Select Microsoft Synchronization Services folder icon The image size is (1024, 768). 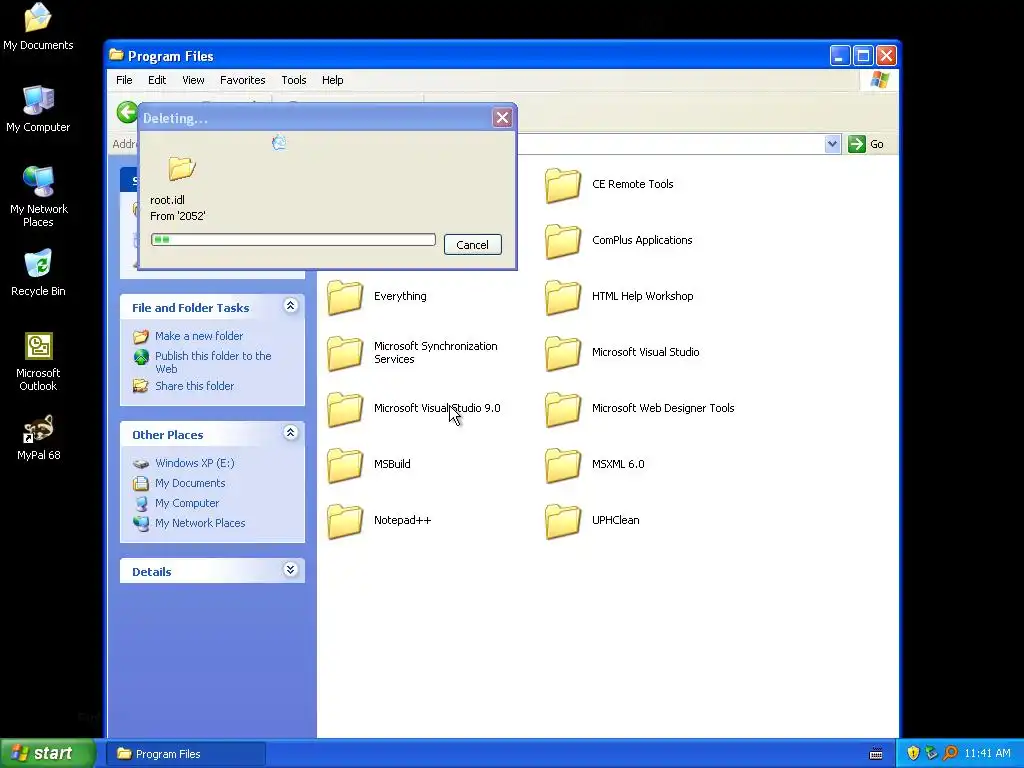click(345, 353)
